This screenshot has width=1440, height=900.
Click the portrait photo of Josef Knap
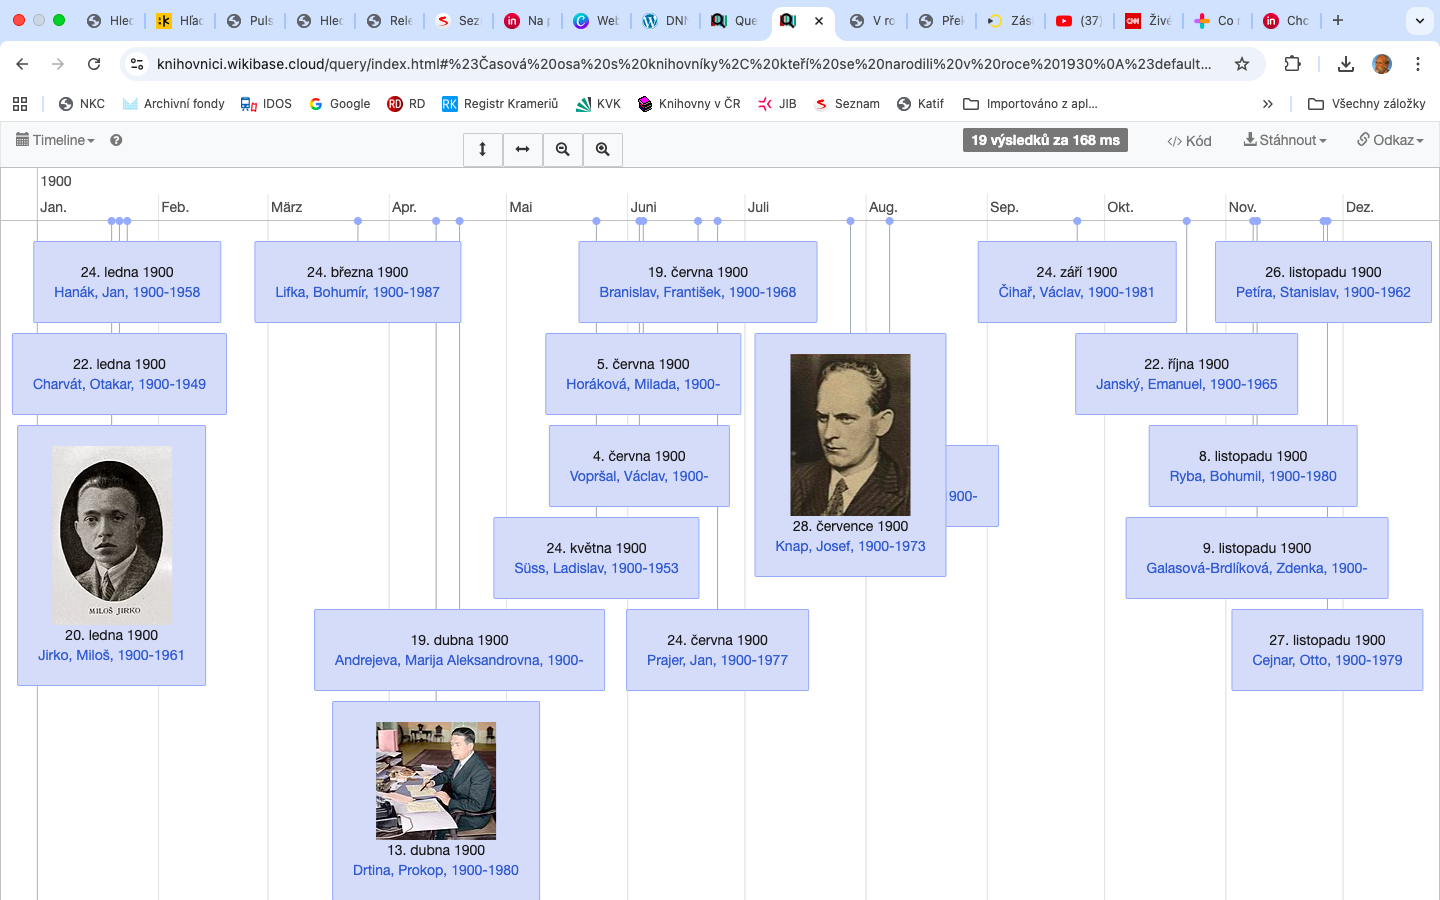pos(850,434)
